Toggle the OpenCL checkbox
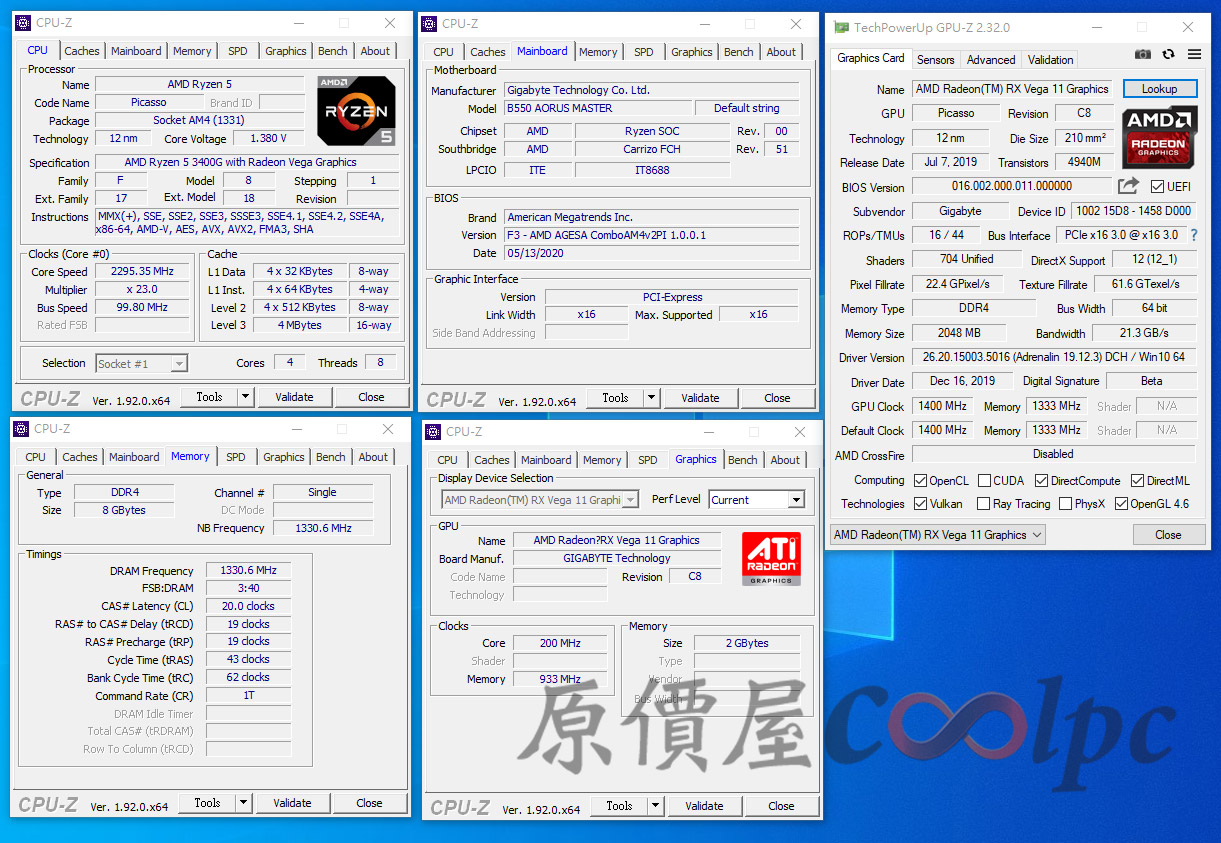Screen dimensions: 1221x843 click(x=920, y=481)
